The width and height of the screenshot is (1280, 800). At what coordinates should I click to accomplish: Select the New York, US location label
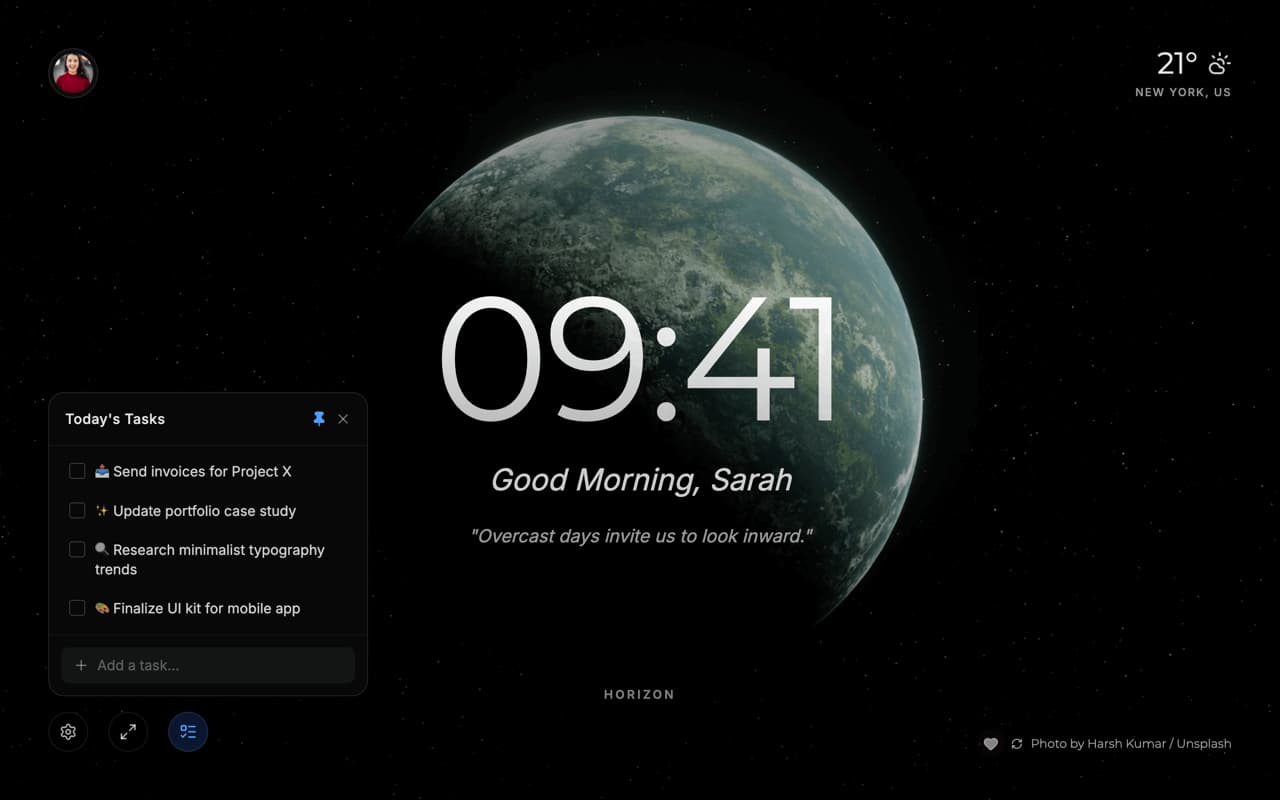click(x=1182, y=92)
